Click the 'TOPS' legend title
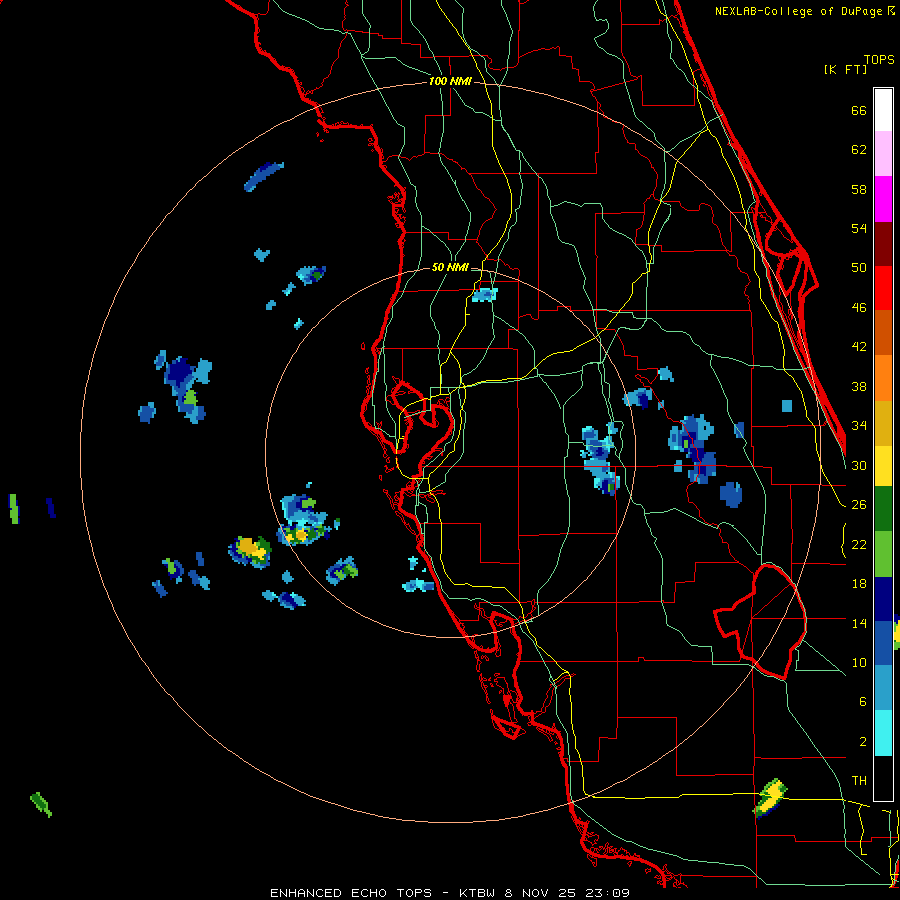This screenshot has width=900, height=900. [x=879, y=60]
